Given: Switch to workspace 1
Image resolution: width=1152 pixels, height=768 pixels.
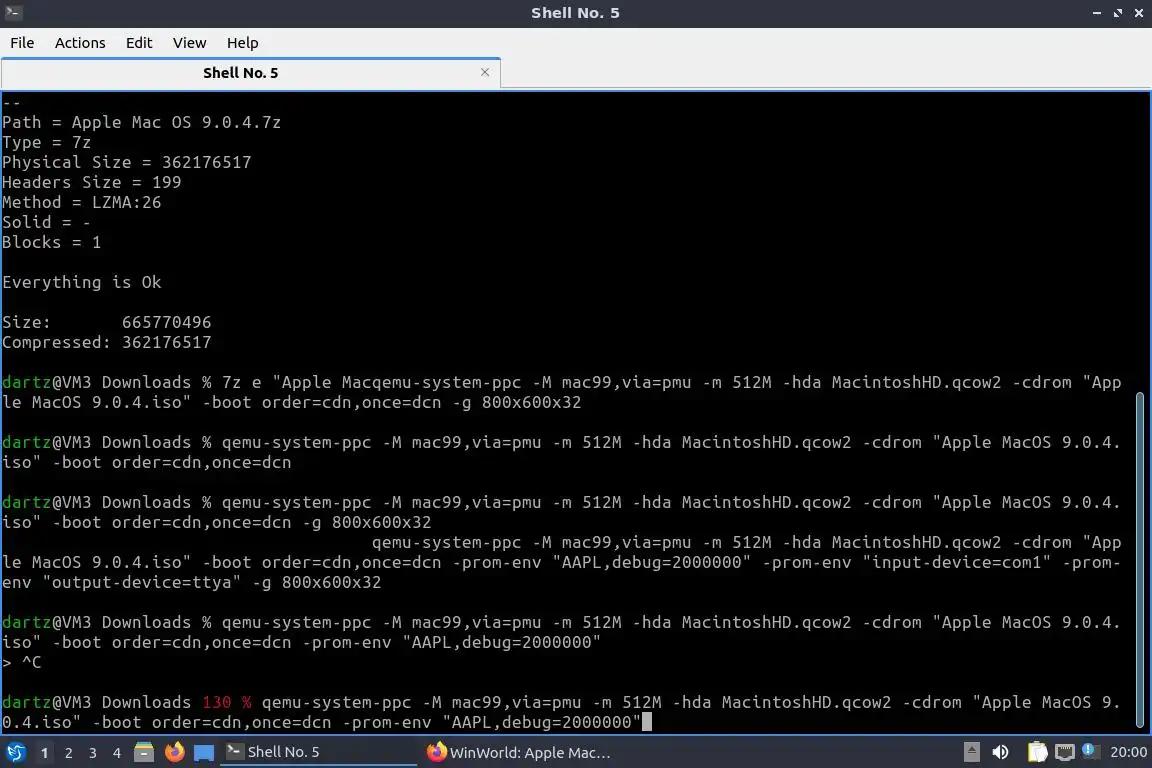Looking at the screenshot, I should pyautogui.click(x=44, y=753).
